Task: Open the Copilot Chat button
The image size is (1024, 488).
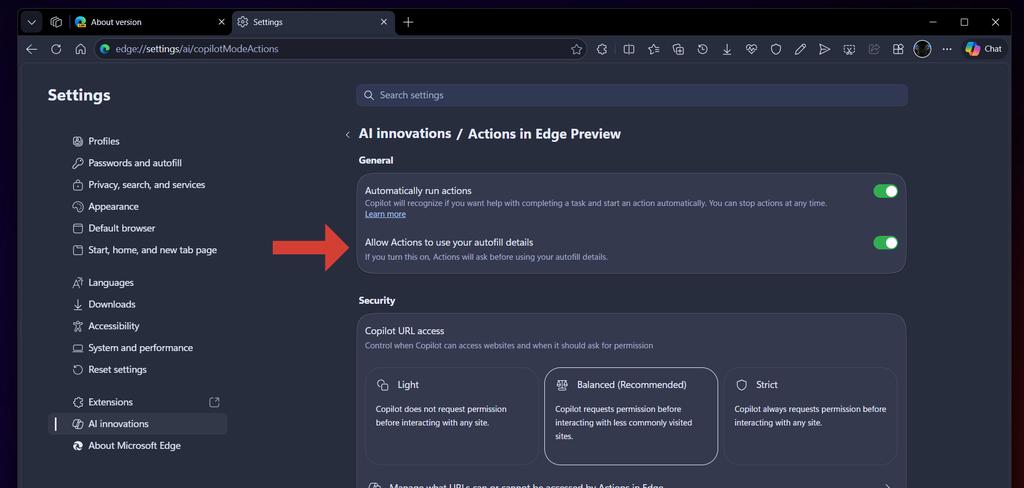Action: pos(984,49)
